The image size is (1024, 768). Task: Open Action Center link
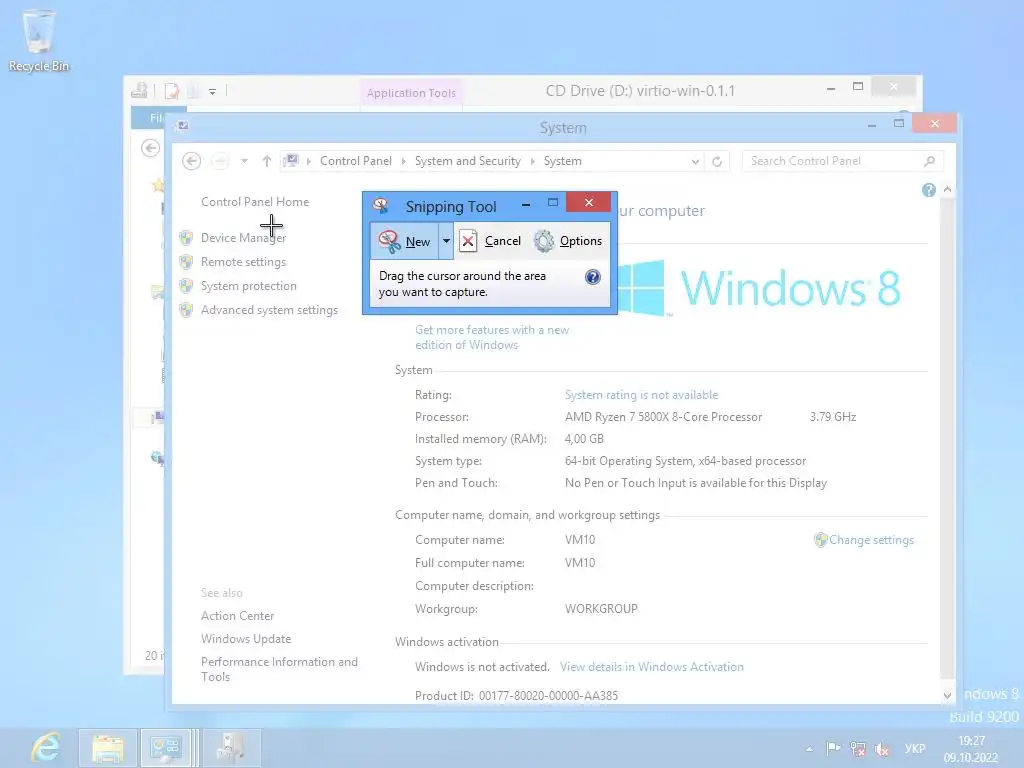tap(237, 616)
